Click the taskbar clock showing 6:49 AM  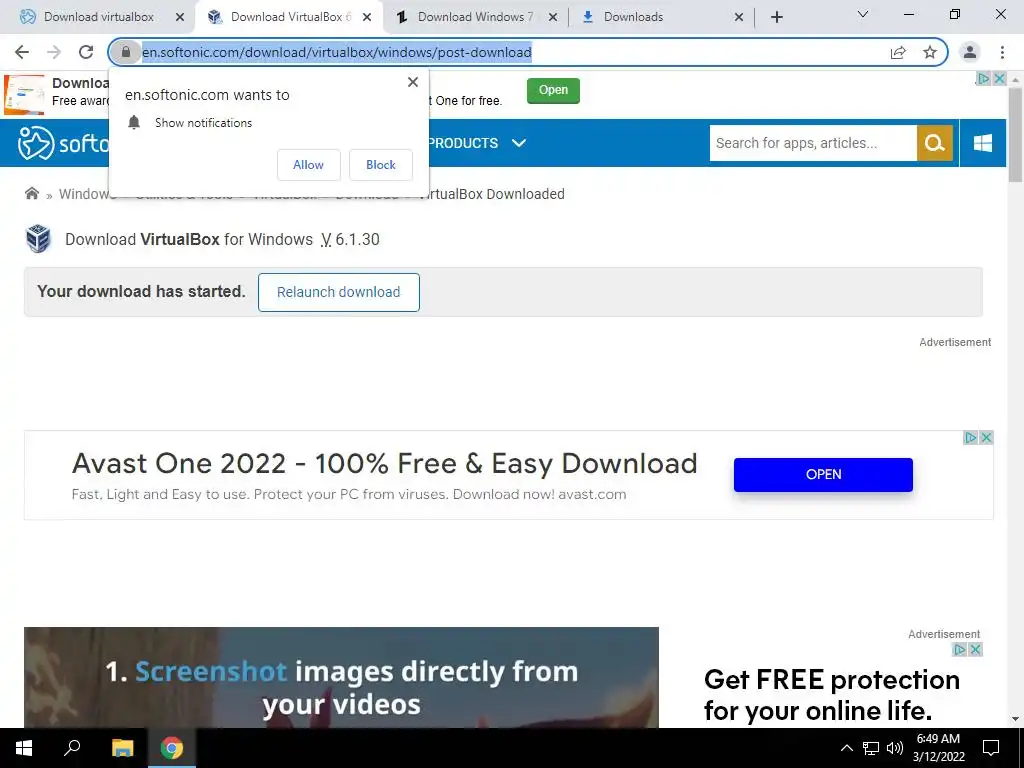coord(938,748)
